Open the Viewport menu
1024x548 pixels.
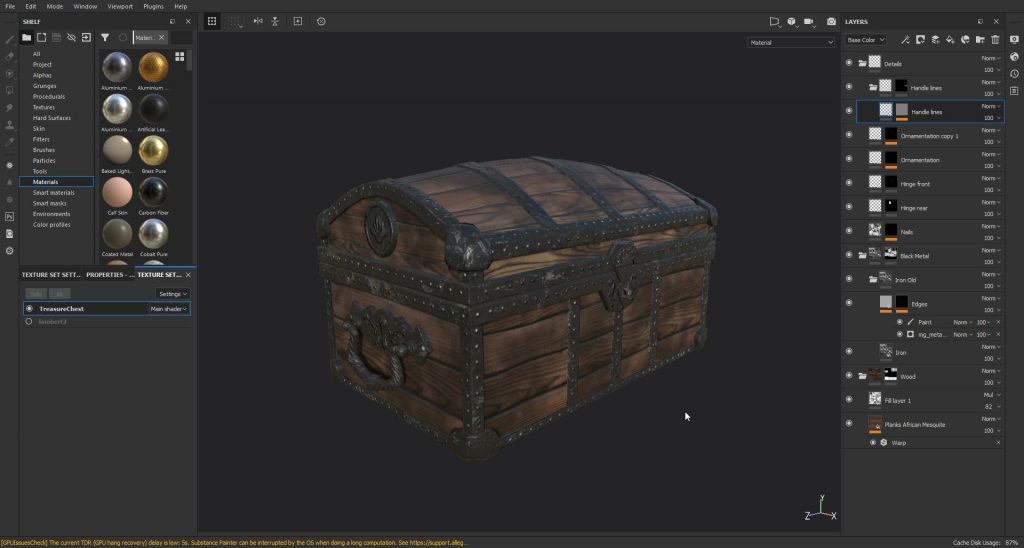click(120, 6)
